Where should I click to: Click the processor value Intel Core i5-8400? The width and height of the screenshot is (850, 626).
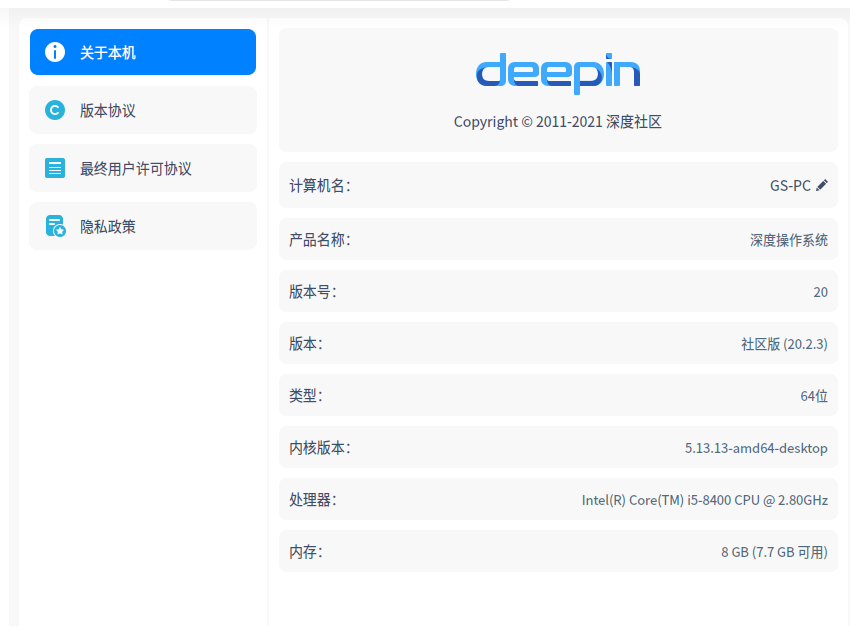coord(705,500)
